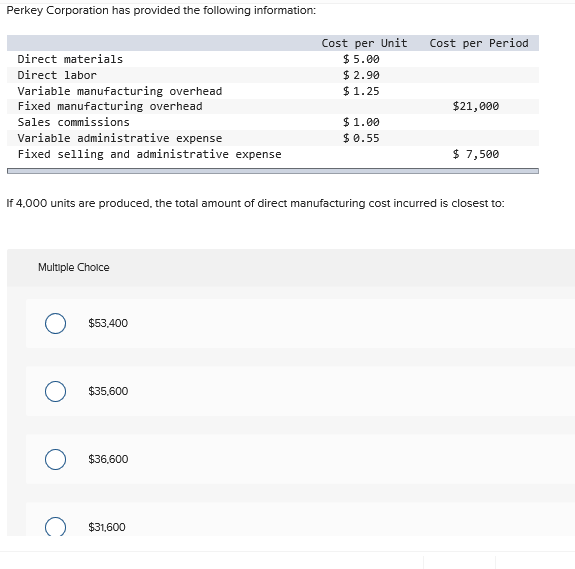Image resolution: width=575 pixels, height=569 pixels.
Task: Click the $31,600 answer text
Action: click(x=107, y=527)
